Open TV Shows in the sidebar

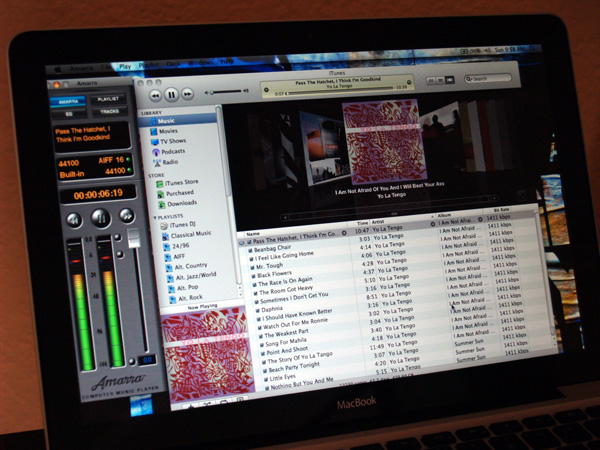tap(168, 141)
